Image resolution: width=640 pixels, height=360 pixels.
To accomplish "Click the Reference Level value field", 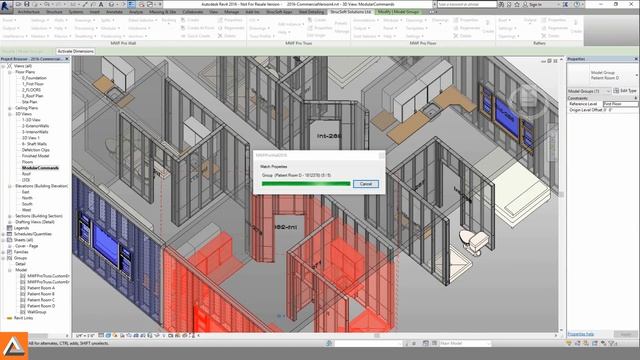I will [x=620, y=104].
